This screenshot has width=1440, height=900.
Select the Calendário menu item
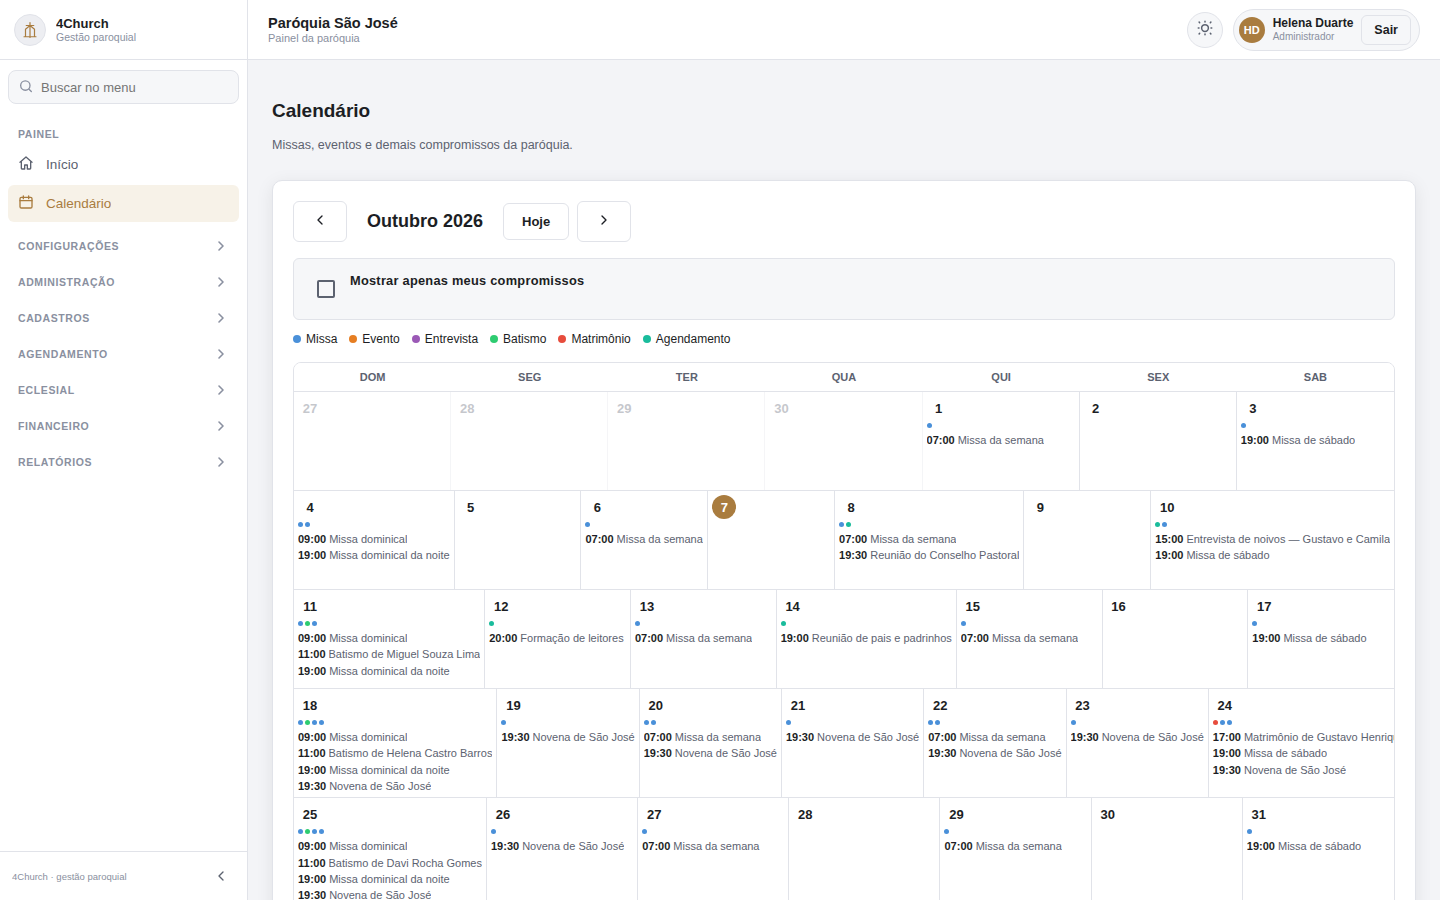tap(124, 203)
